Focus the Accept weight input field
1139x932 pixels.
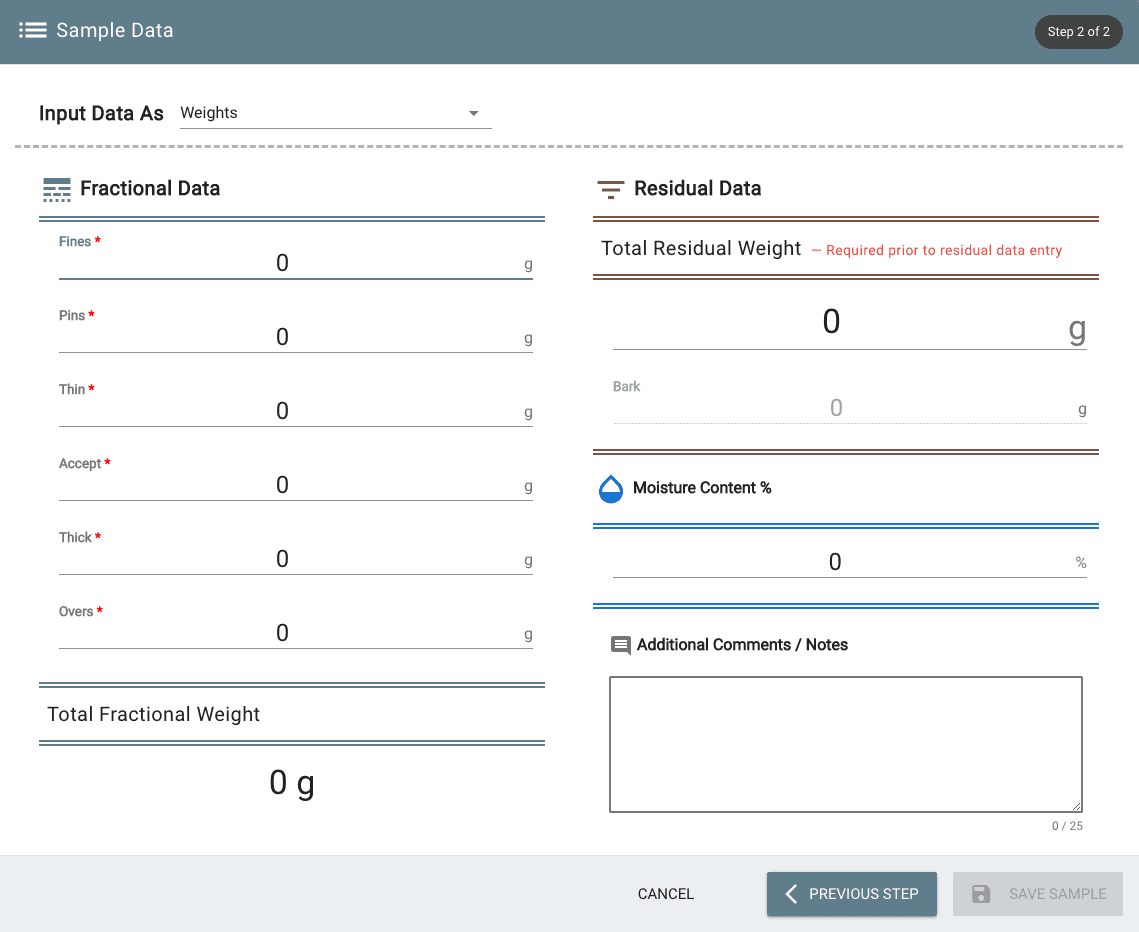pyautogui.click(x=296, y=485)
